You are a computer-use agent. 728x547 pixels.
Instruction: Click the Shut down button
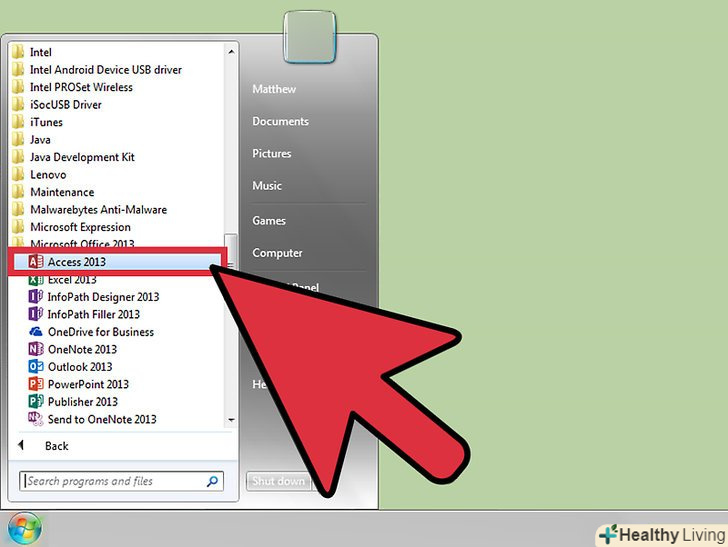coord(279,481)
